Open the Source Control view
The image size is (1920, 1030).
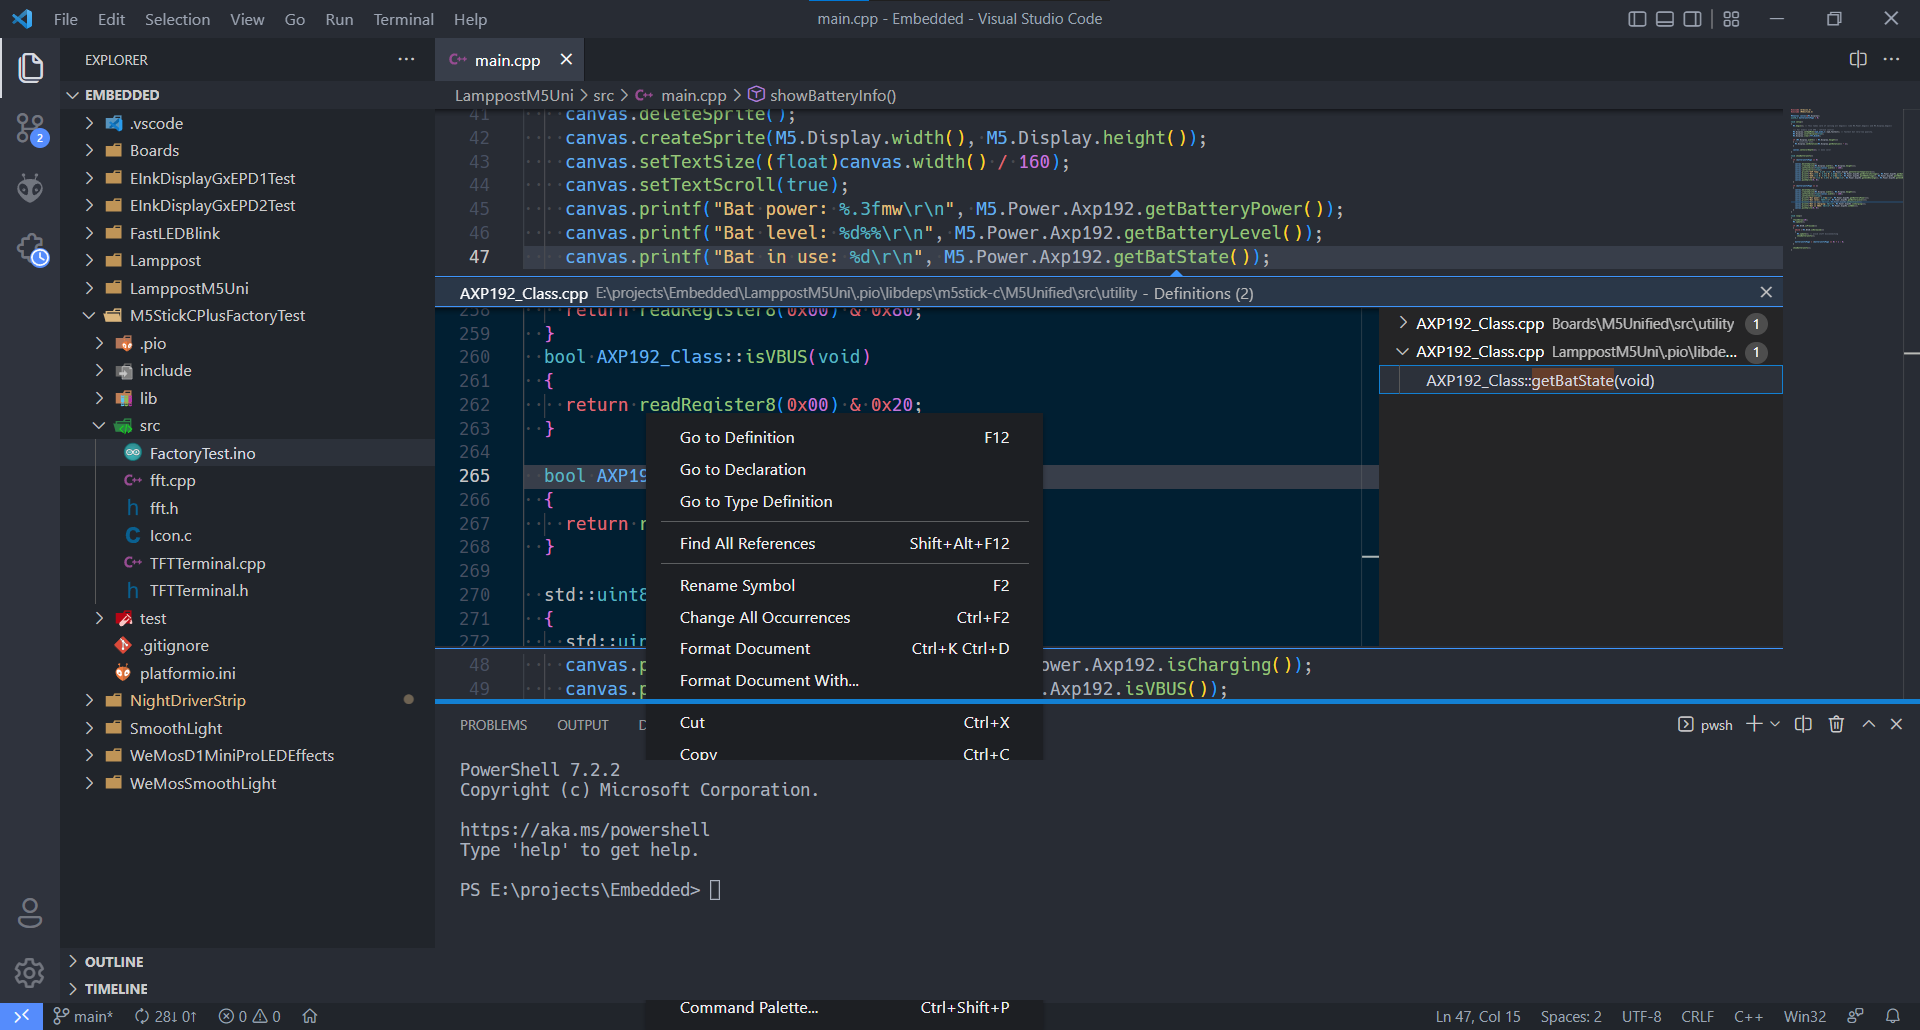coord(29,128)
